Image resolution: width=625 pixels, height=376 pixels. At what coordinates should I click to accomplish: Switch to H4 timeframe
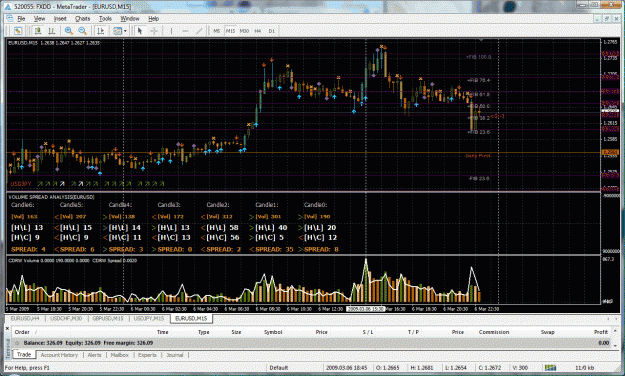(258, 31)
